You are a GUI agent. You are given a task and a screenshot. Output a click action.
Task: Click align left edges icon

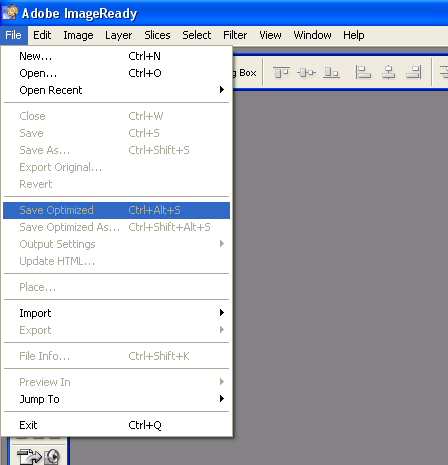coord(363,72)
